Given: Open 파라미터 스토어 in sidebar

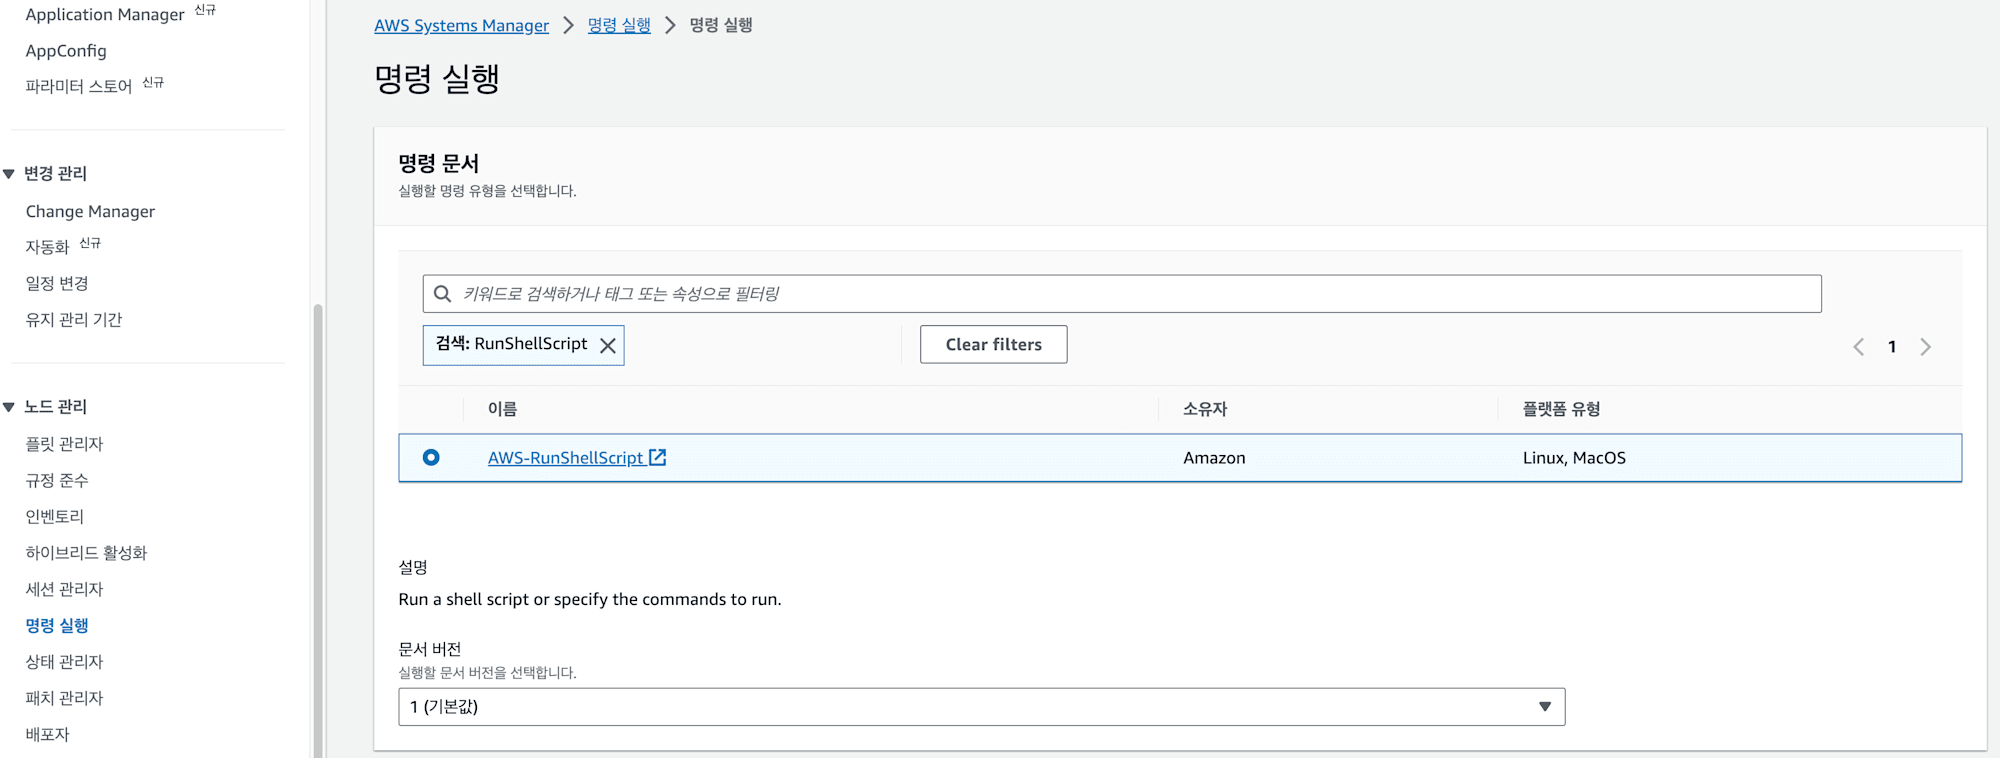Looking at the screenshot, I should pyautogui.click(x=79, y=87).
